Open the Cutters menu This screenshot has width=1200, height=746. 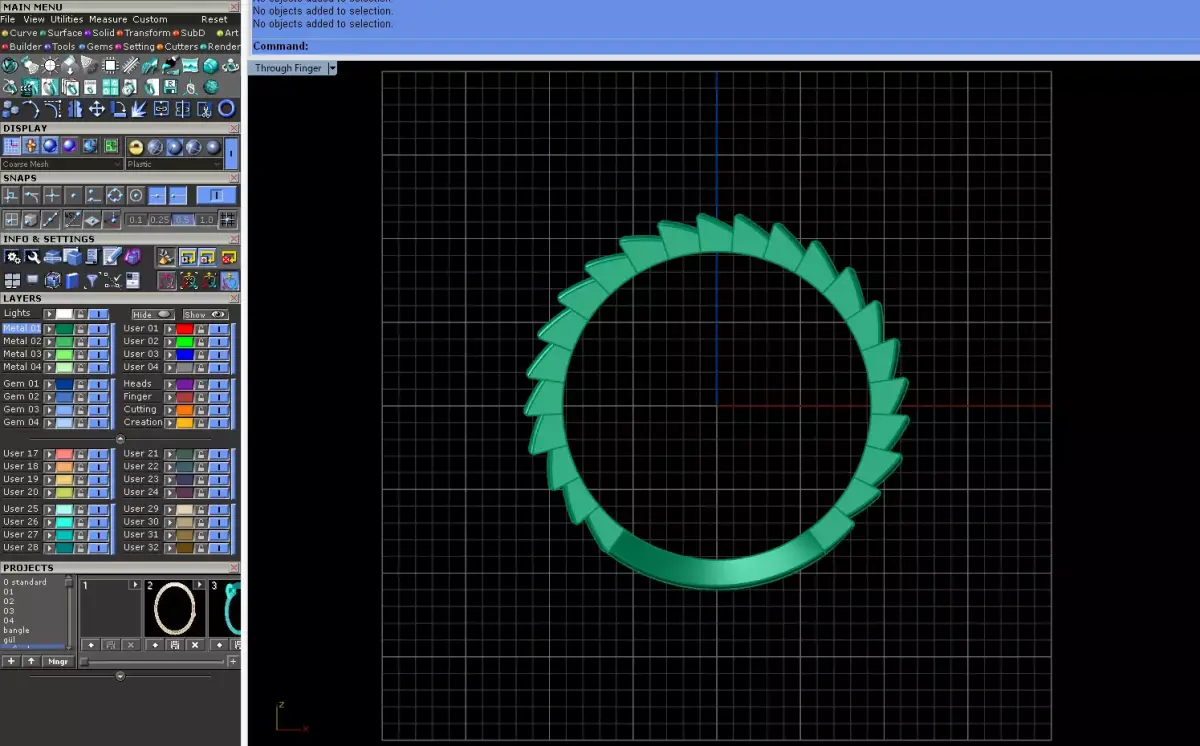click(x=181, y=46)
